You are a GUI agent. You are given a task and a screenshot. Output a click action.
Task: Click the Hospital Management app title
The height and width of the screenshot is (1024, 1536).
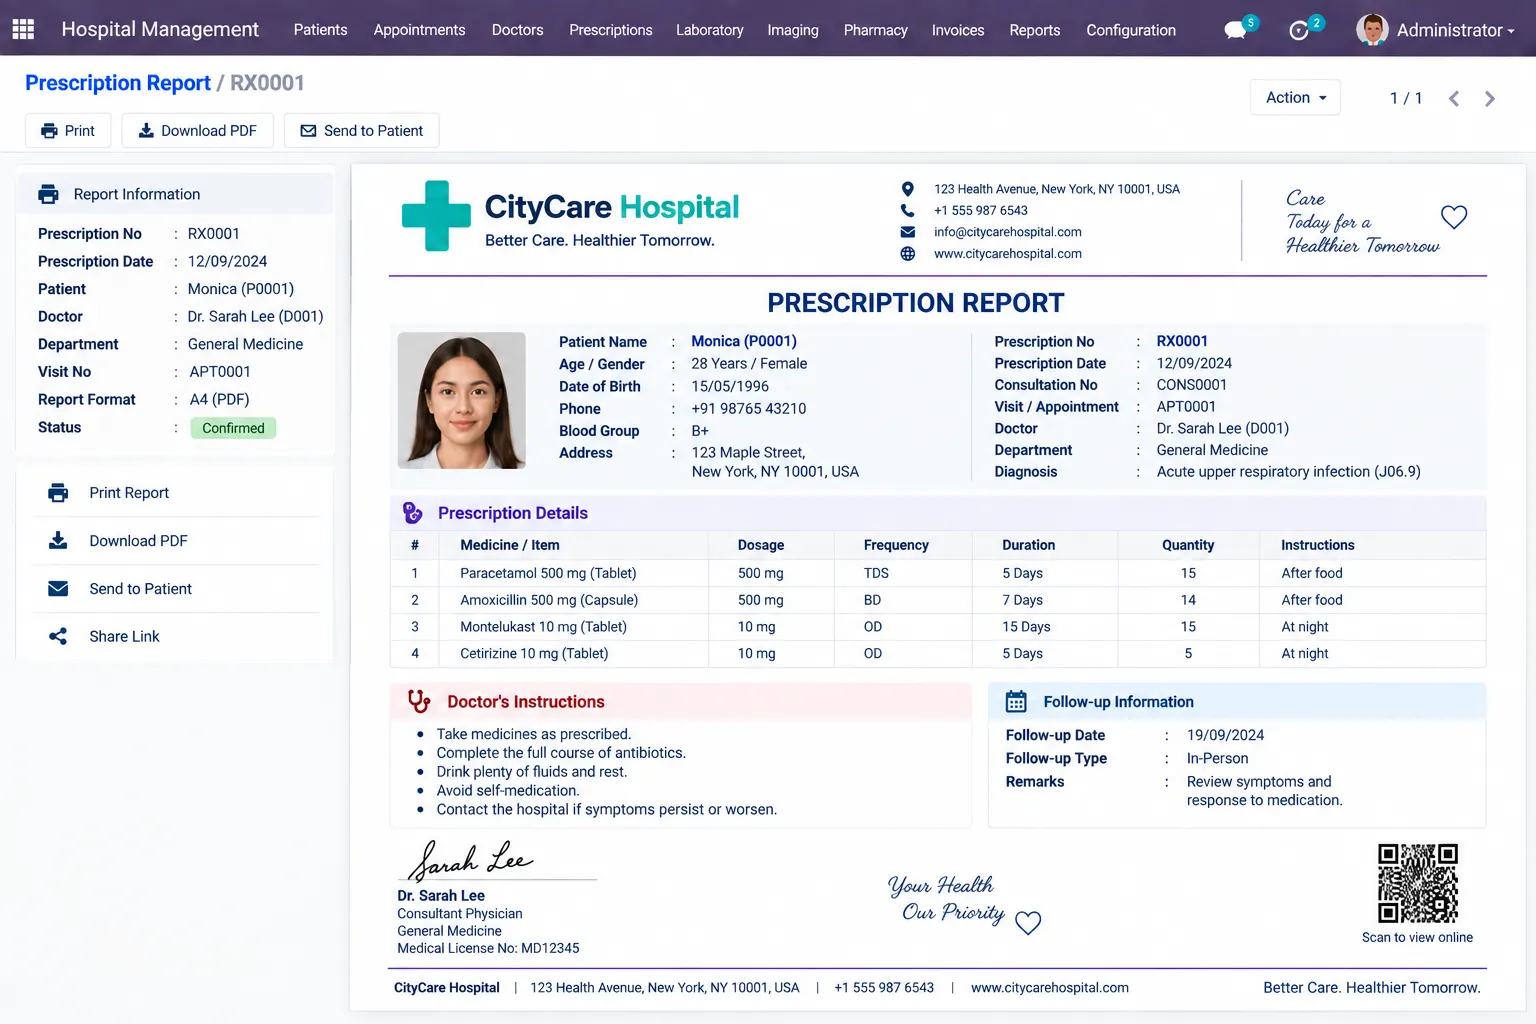coord(160,29)
